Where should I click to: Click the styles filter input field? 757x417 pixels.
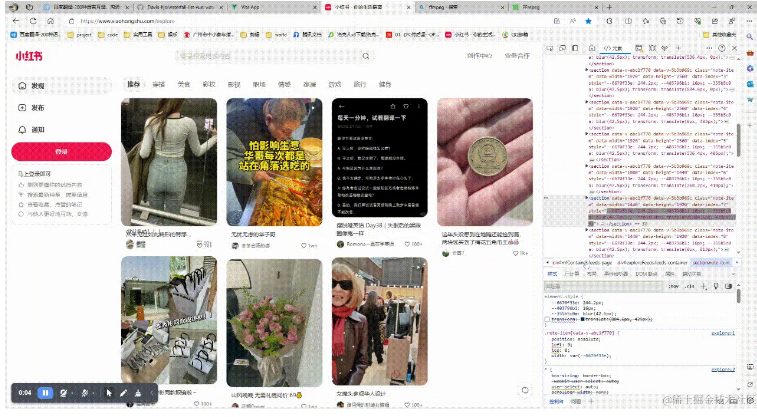[x=604, y=286]
